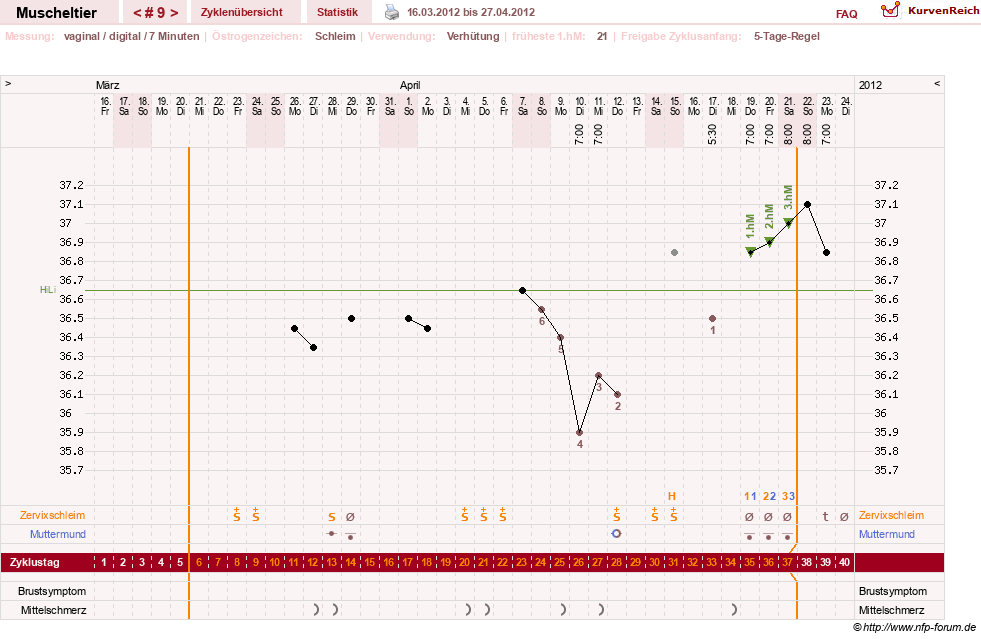The width and height of the screenshot is (981, 639).
Task: Click the temperature point labeled 6
Action: (x=542, y=310)
